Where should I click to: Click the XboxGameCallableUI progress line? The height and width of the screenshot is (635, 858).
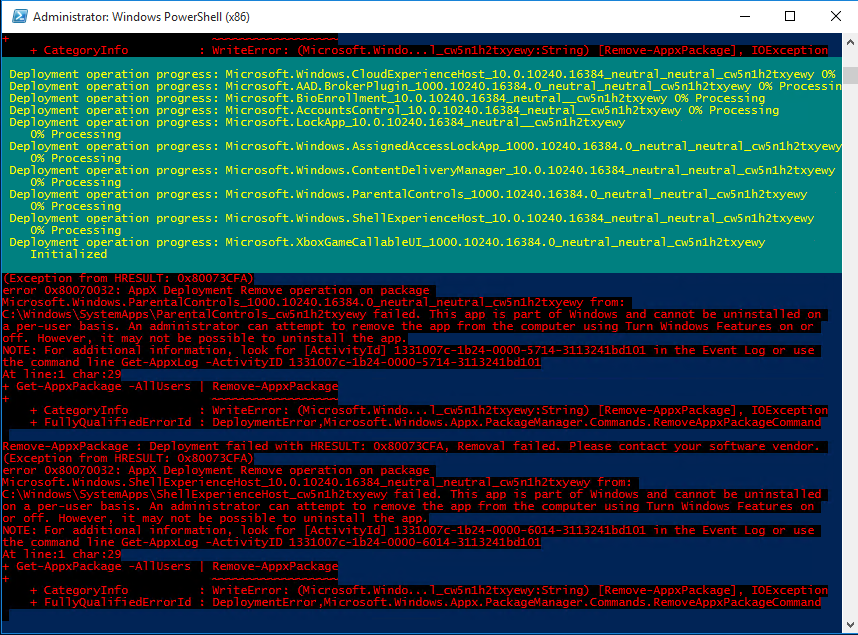387,243
